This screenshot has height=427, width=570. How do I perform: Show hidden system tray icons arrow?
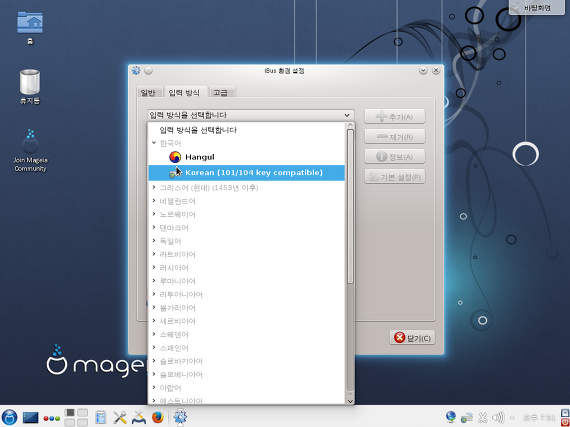coord(512,418)
